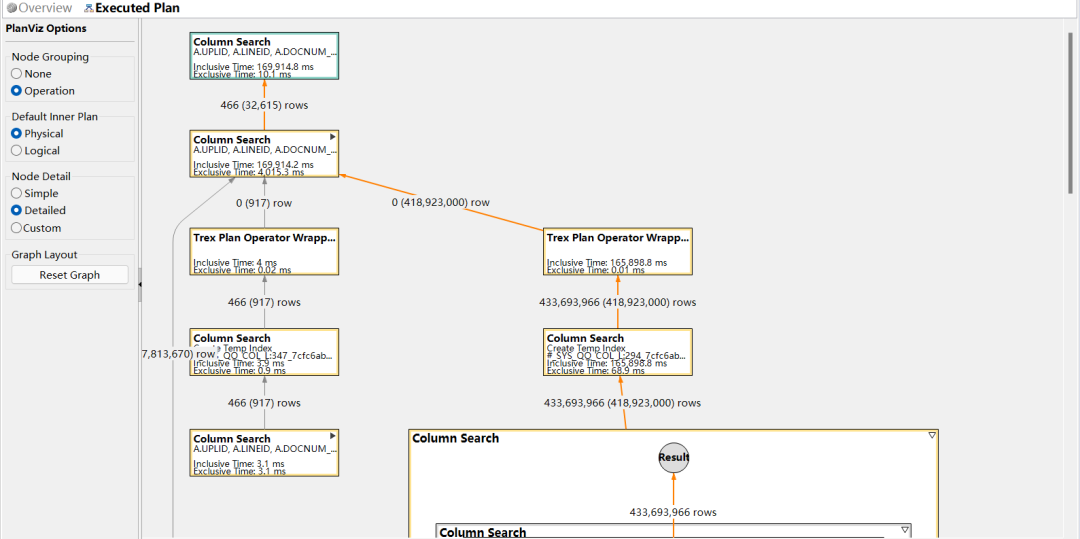Select Trex Plan Operator node with 165,898.8 ms inclusive
1080x539 pixels.
(x=618, y=251)
